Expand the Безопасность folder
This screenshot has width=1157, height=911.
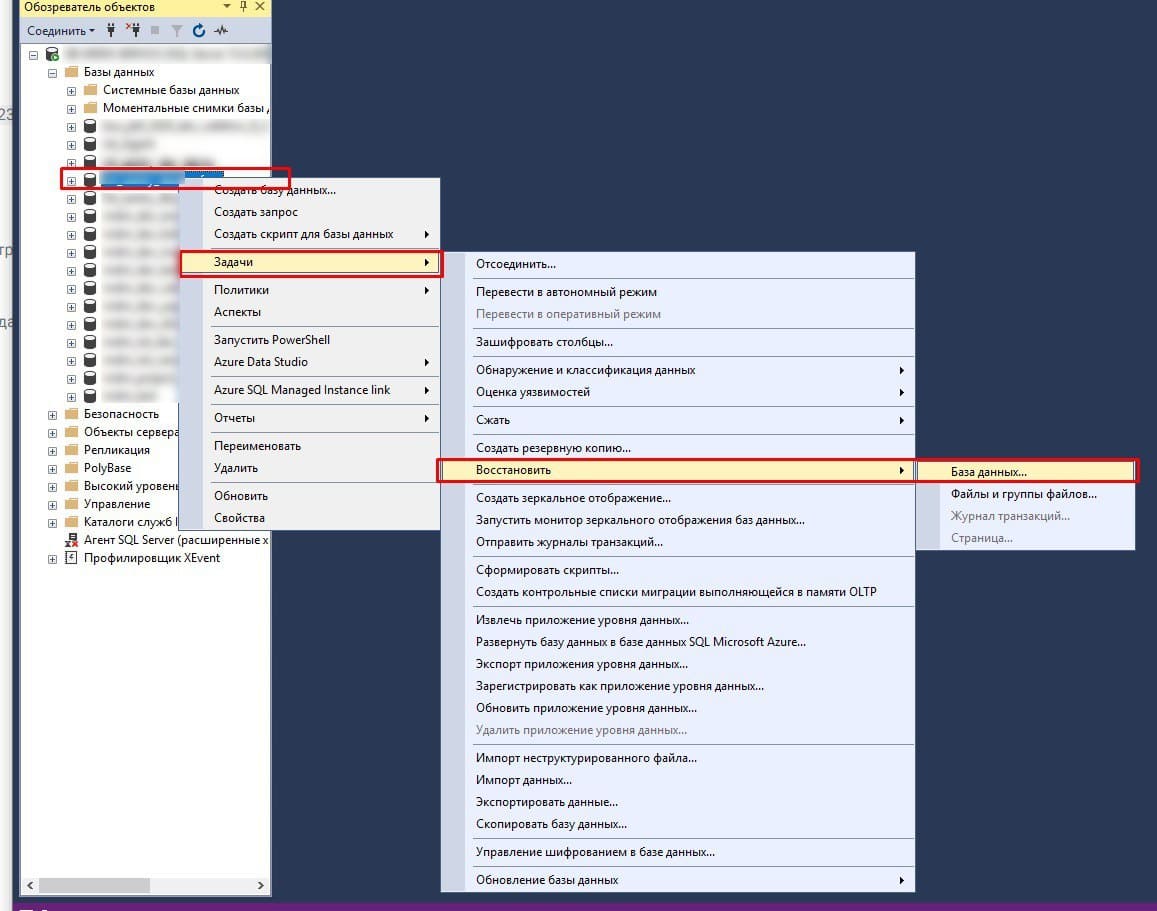click(x=53, y=414)
